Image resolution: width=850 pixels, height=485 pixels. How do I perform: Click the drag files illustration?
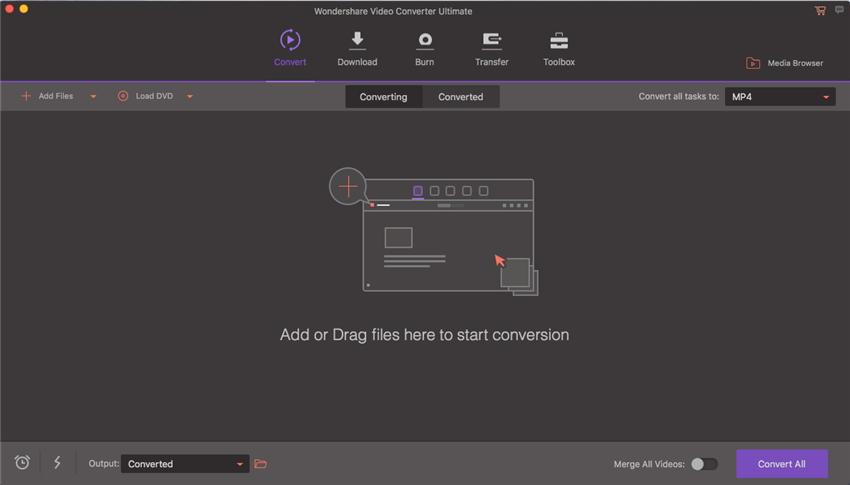pos(434,232)
